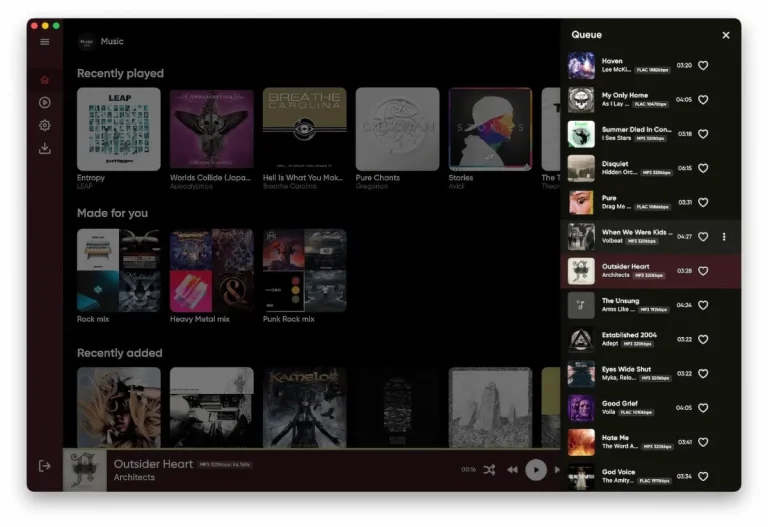Toggle heart for Good Grief by Voila
768x527 pixels.
703,407
